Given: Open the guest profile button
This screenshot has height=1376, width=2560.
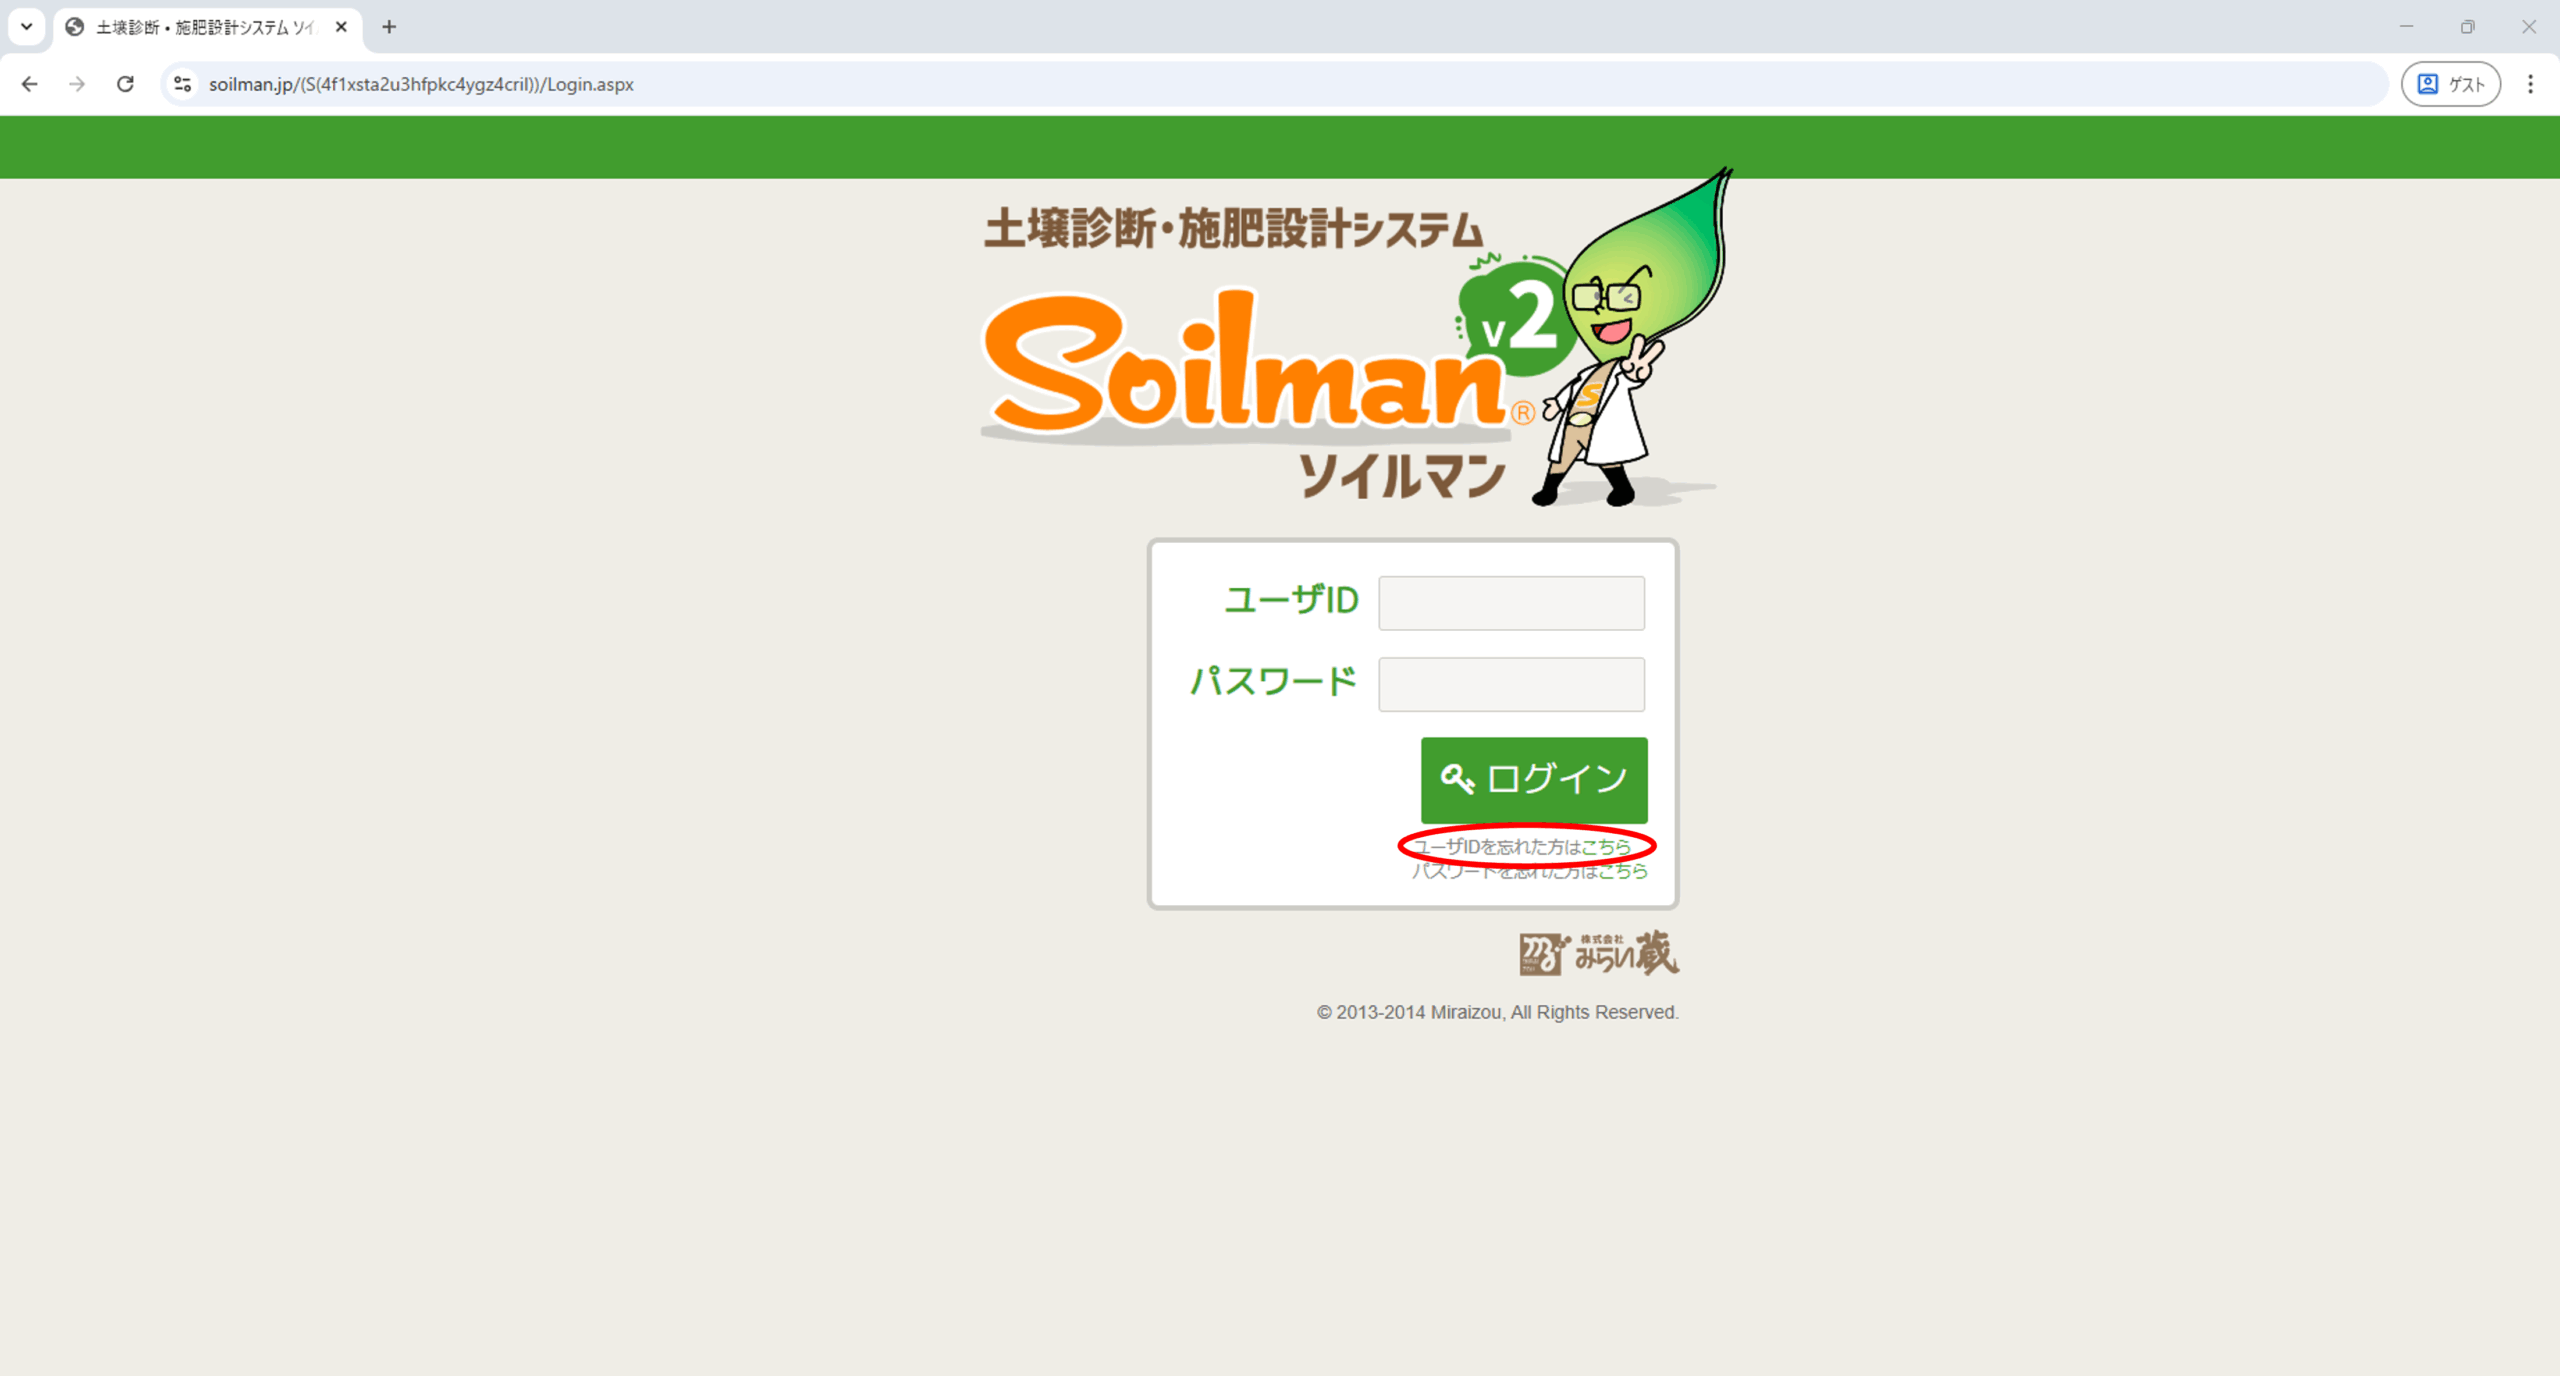Looking at the screenshot, I should click(2451, 84).
